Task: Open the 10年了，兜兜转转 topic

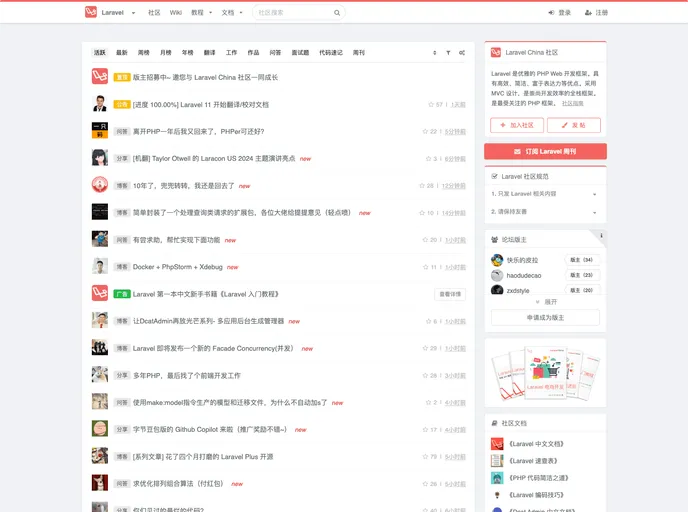Action: pyautogui.click(x=183, y=186)
